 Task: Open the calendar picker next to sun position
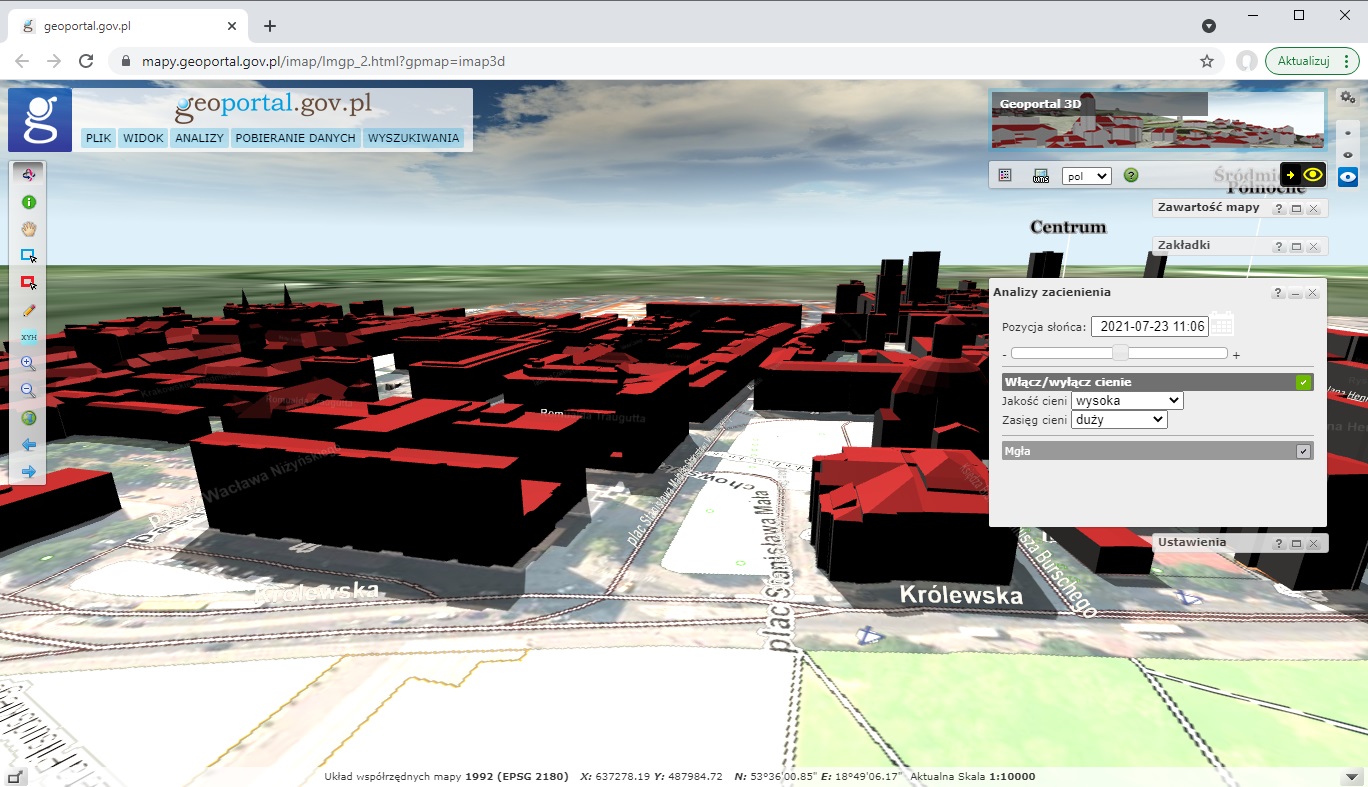point(1222,325)
